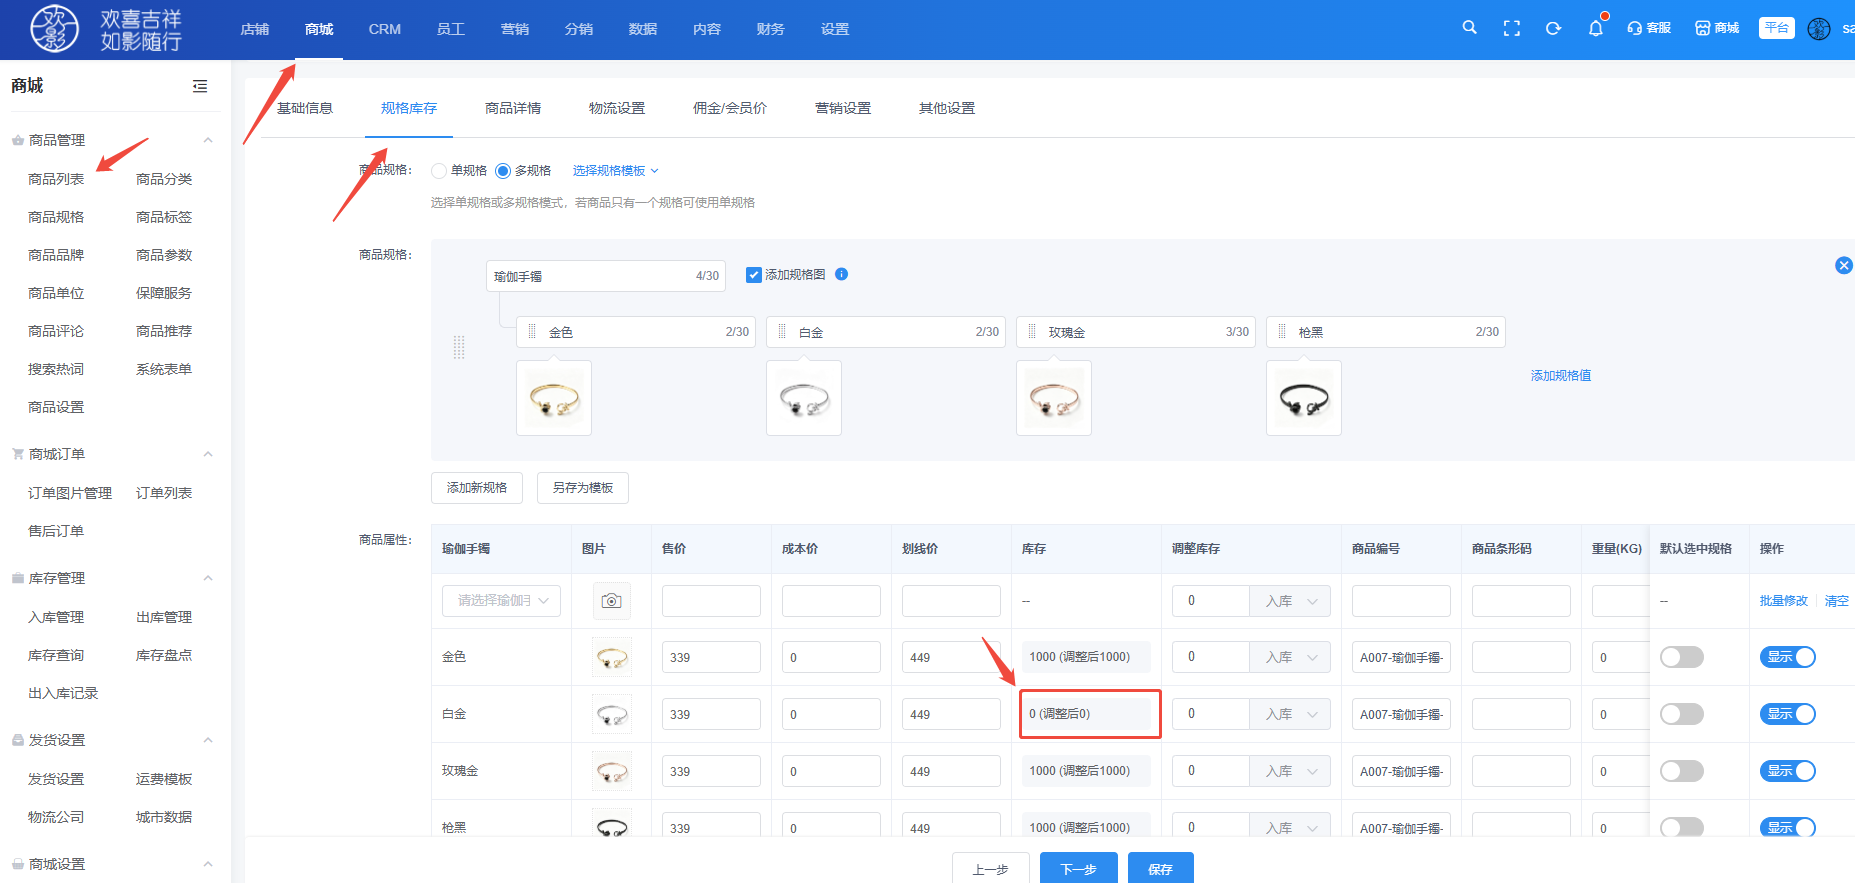Toggle the 显示 switch for 金色 row
Screen dimensions: 1855x883
coord(1787,657)
